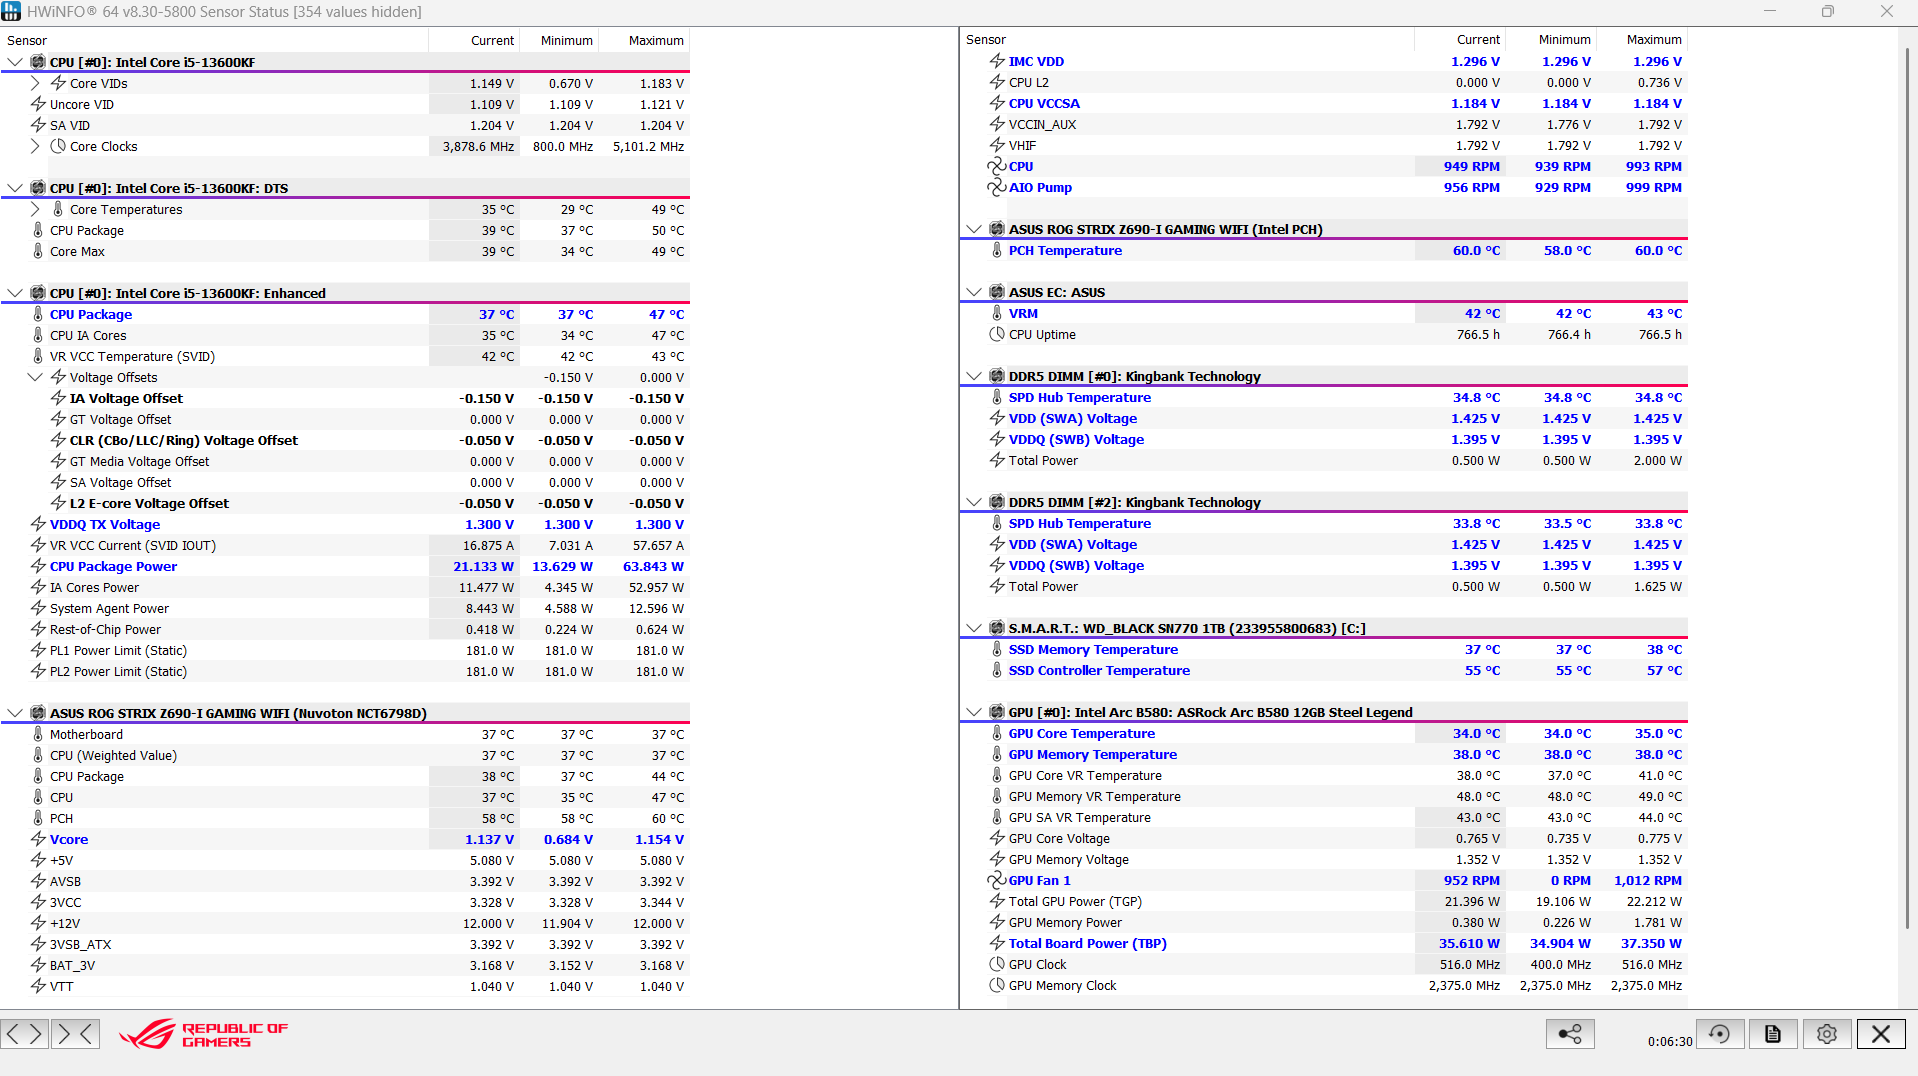Collapse the ASUS ROG STRIX Z690-I (Intel PCH) group
This screenshot has height=1076, width=1918.
coord(973,229)
